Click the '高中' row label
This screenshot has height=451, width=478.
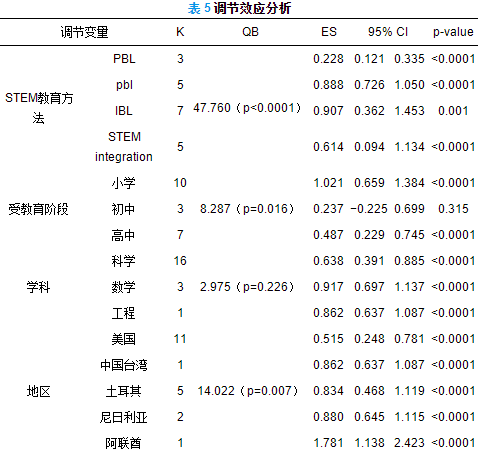pyautogui.click(x=123, y=235)
